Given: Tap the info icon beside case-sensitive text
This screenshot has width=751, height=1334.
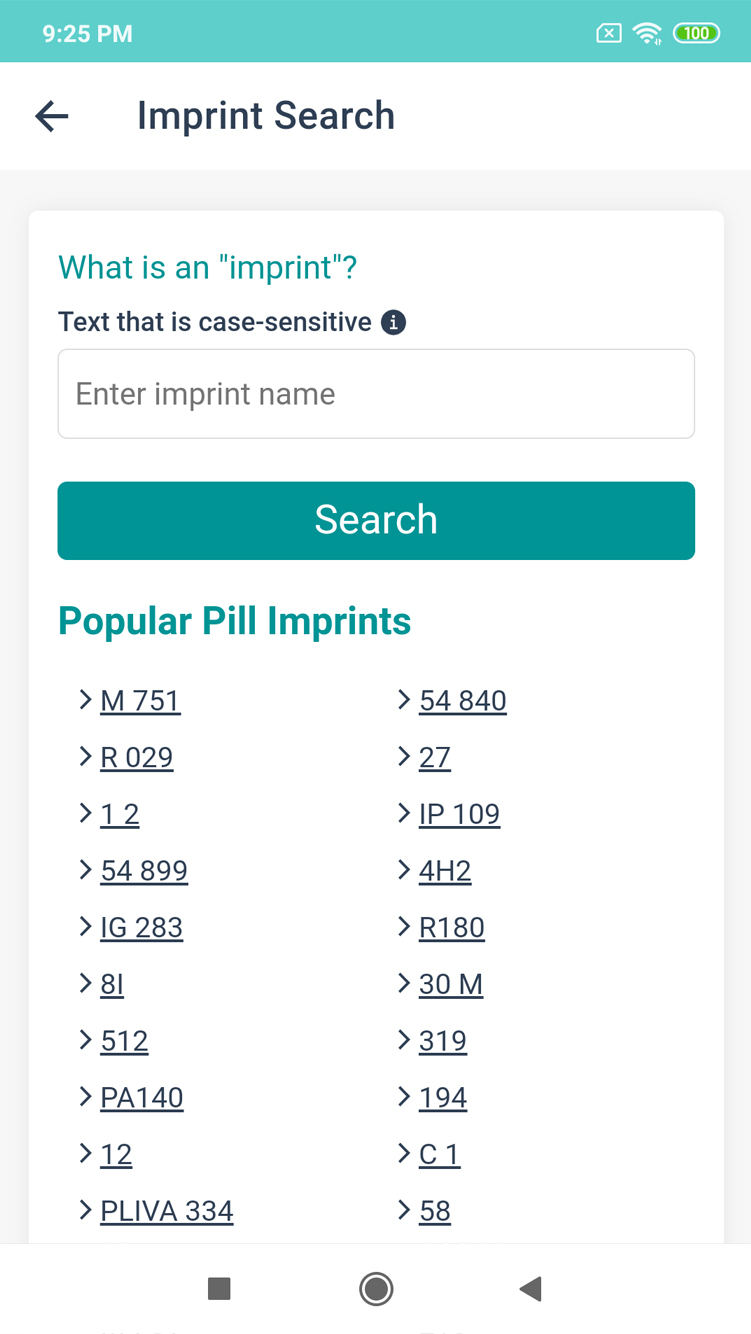Looking at the screenshot, I should pos(394,323).
